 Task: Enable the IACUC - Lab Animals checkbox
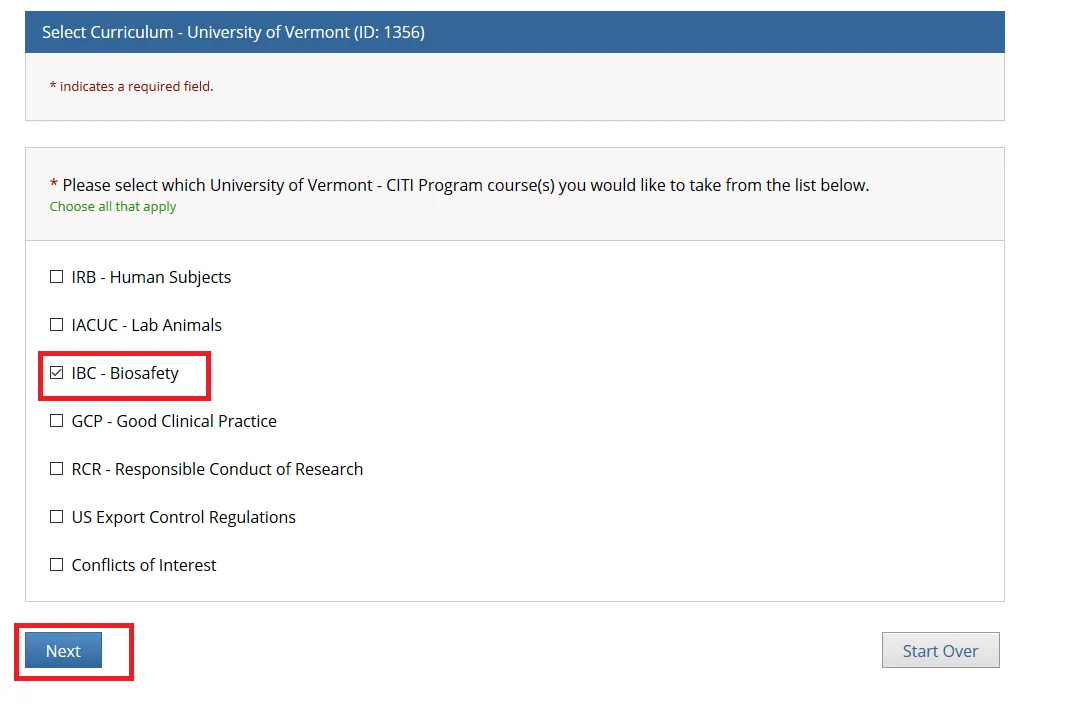[57, 325]
